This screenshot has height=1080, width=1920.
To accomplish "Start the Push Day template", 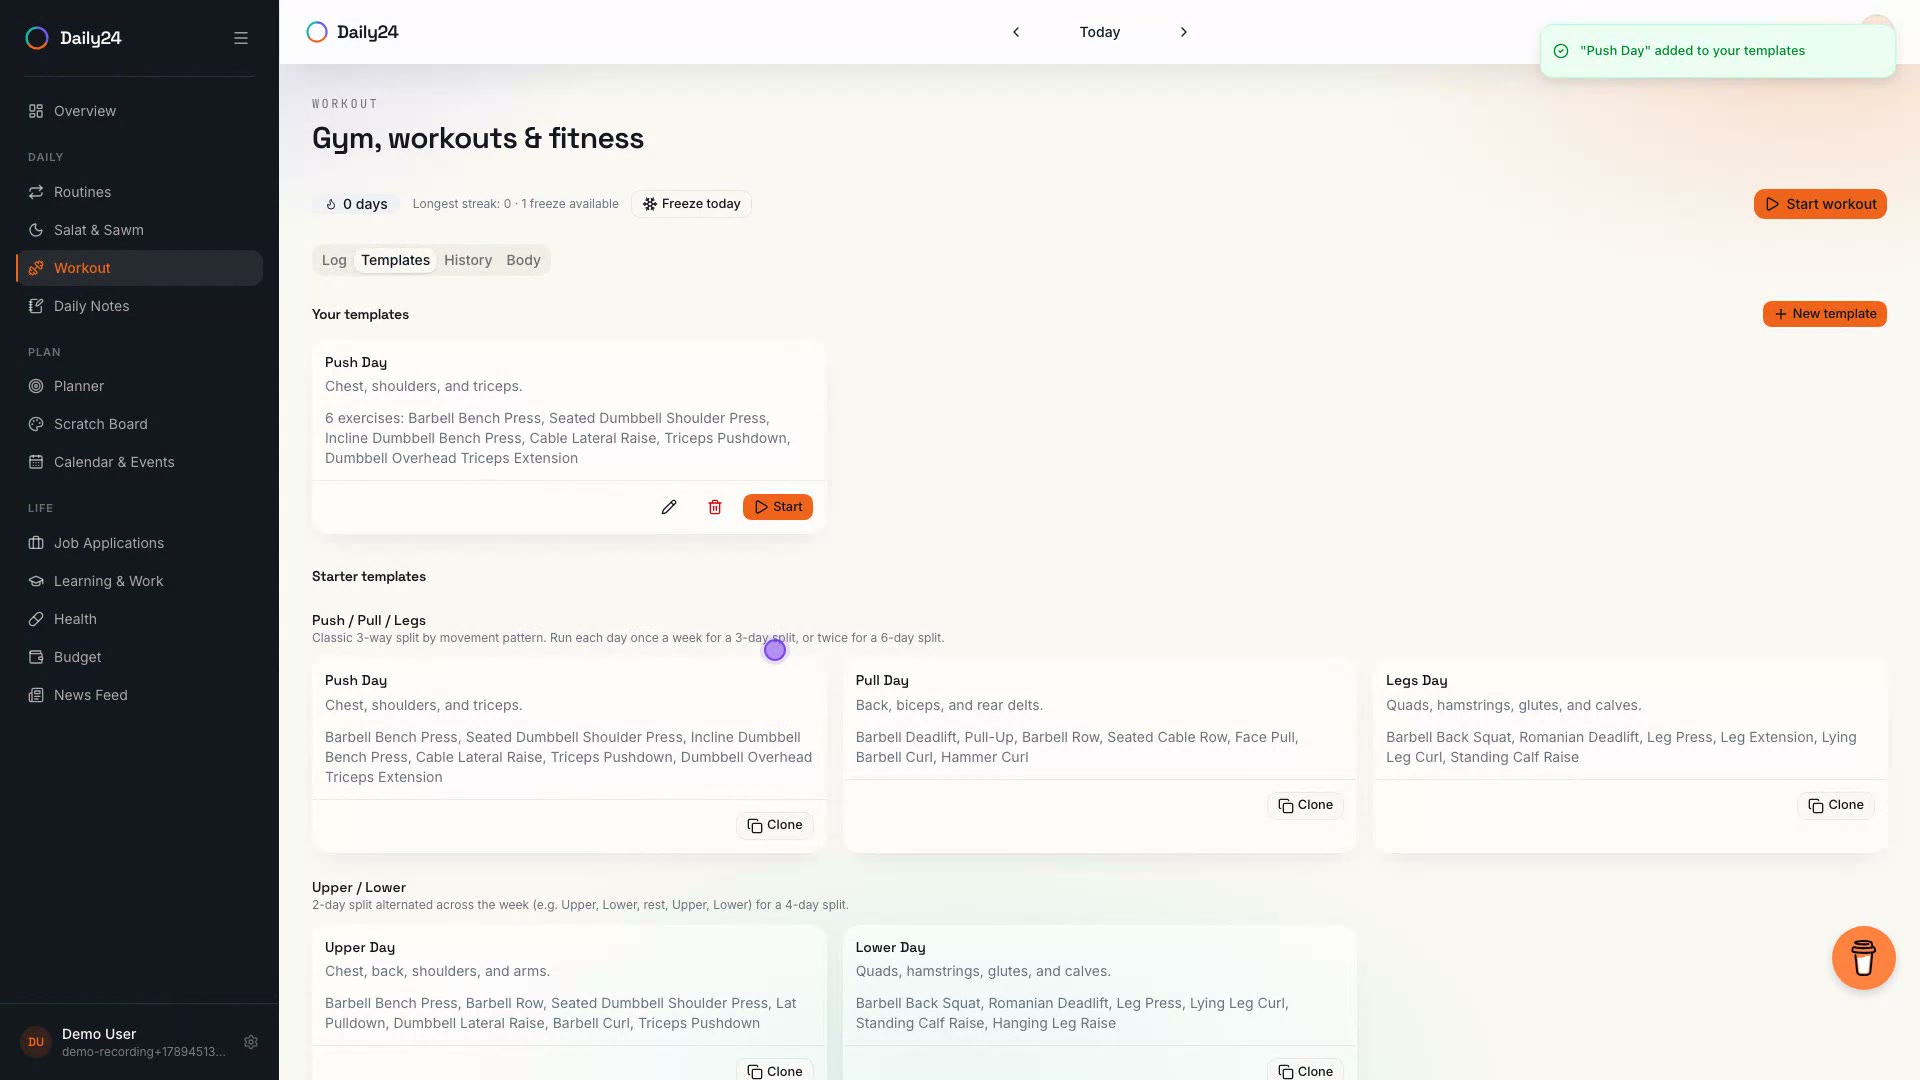I will 778,507.
